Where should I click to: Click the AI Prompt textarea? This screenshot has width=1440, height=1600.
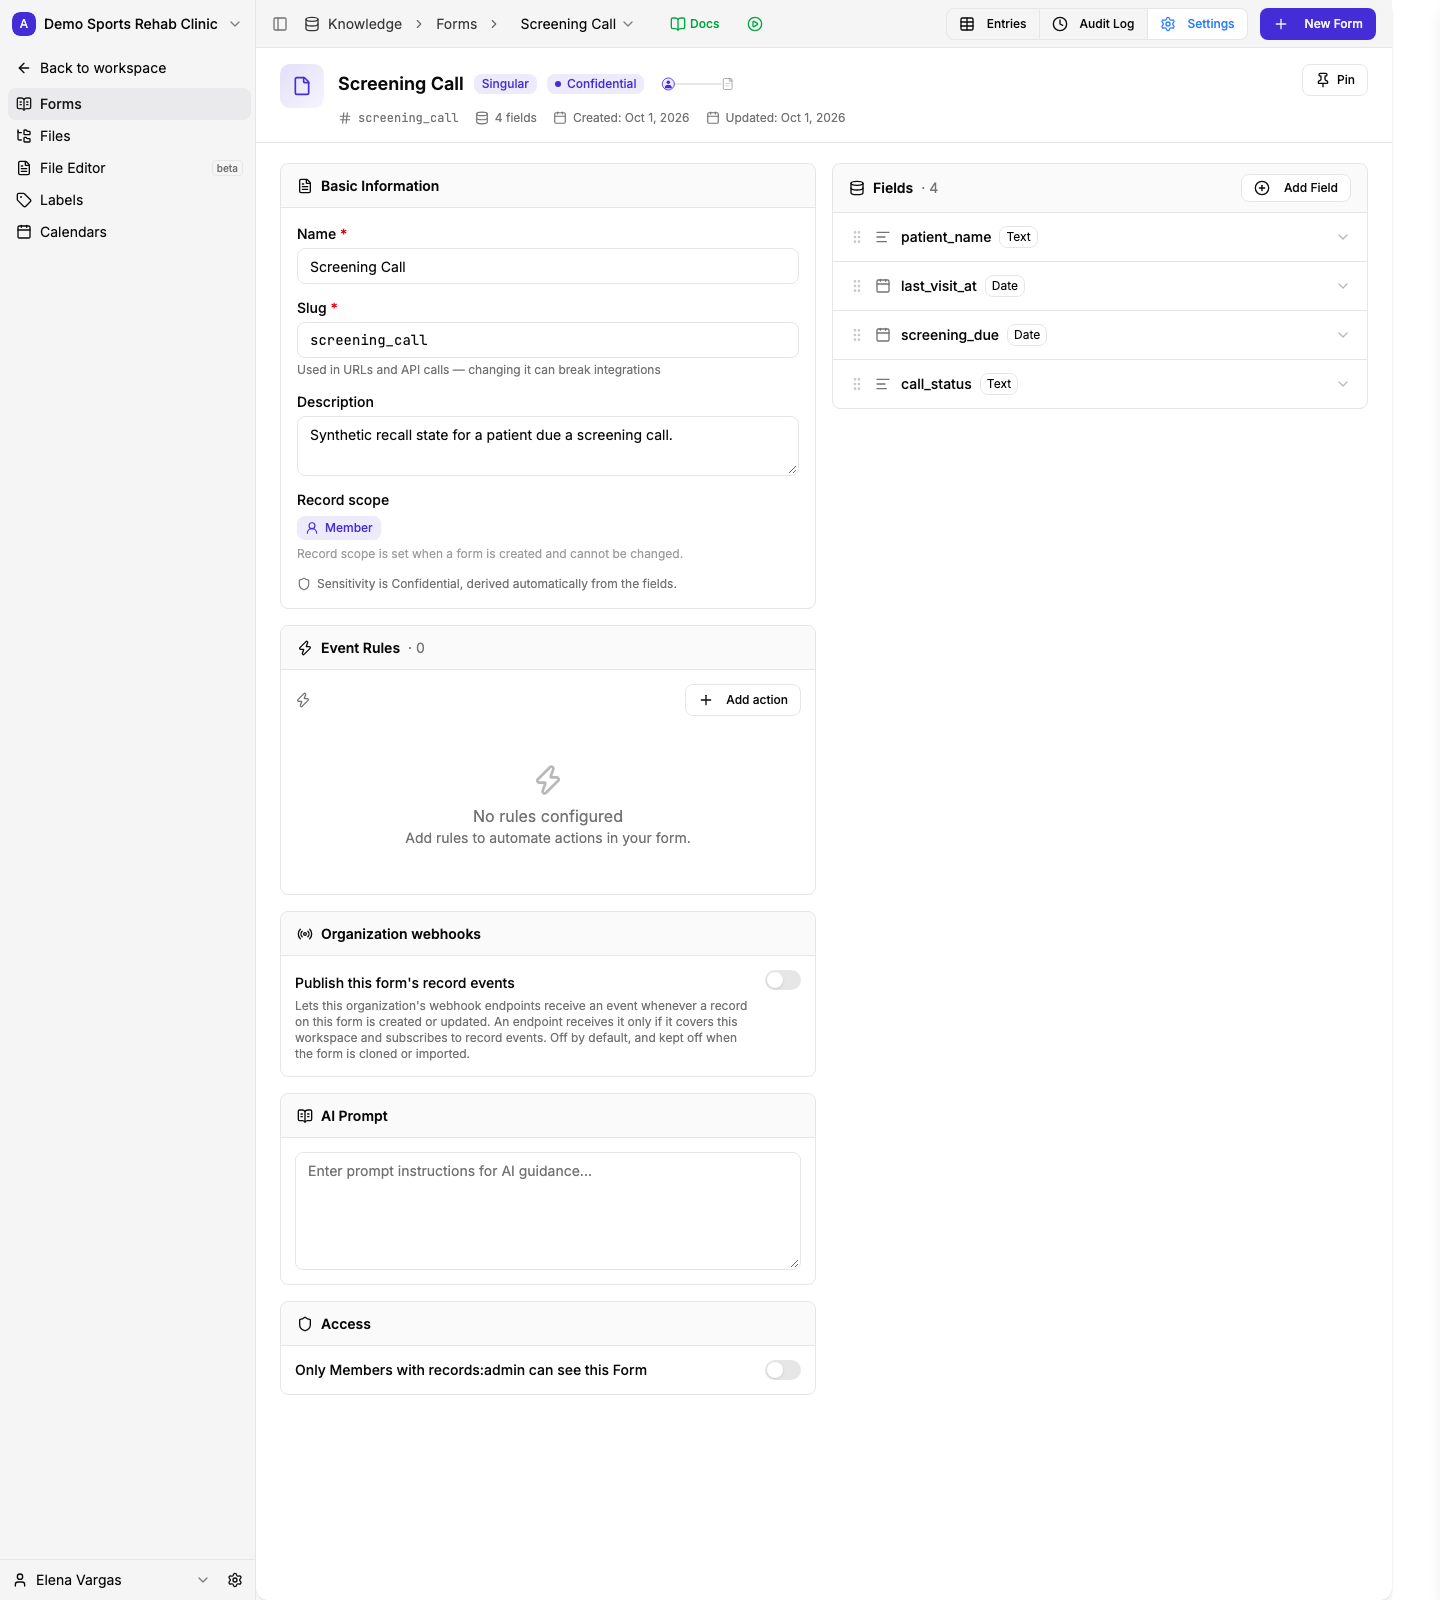548,1211
